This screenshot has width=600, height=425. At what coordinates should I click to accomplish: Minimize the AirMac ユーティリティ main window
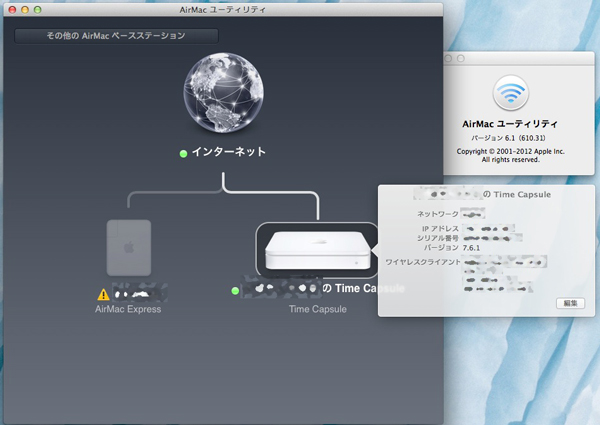[x=25, y=10]
